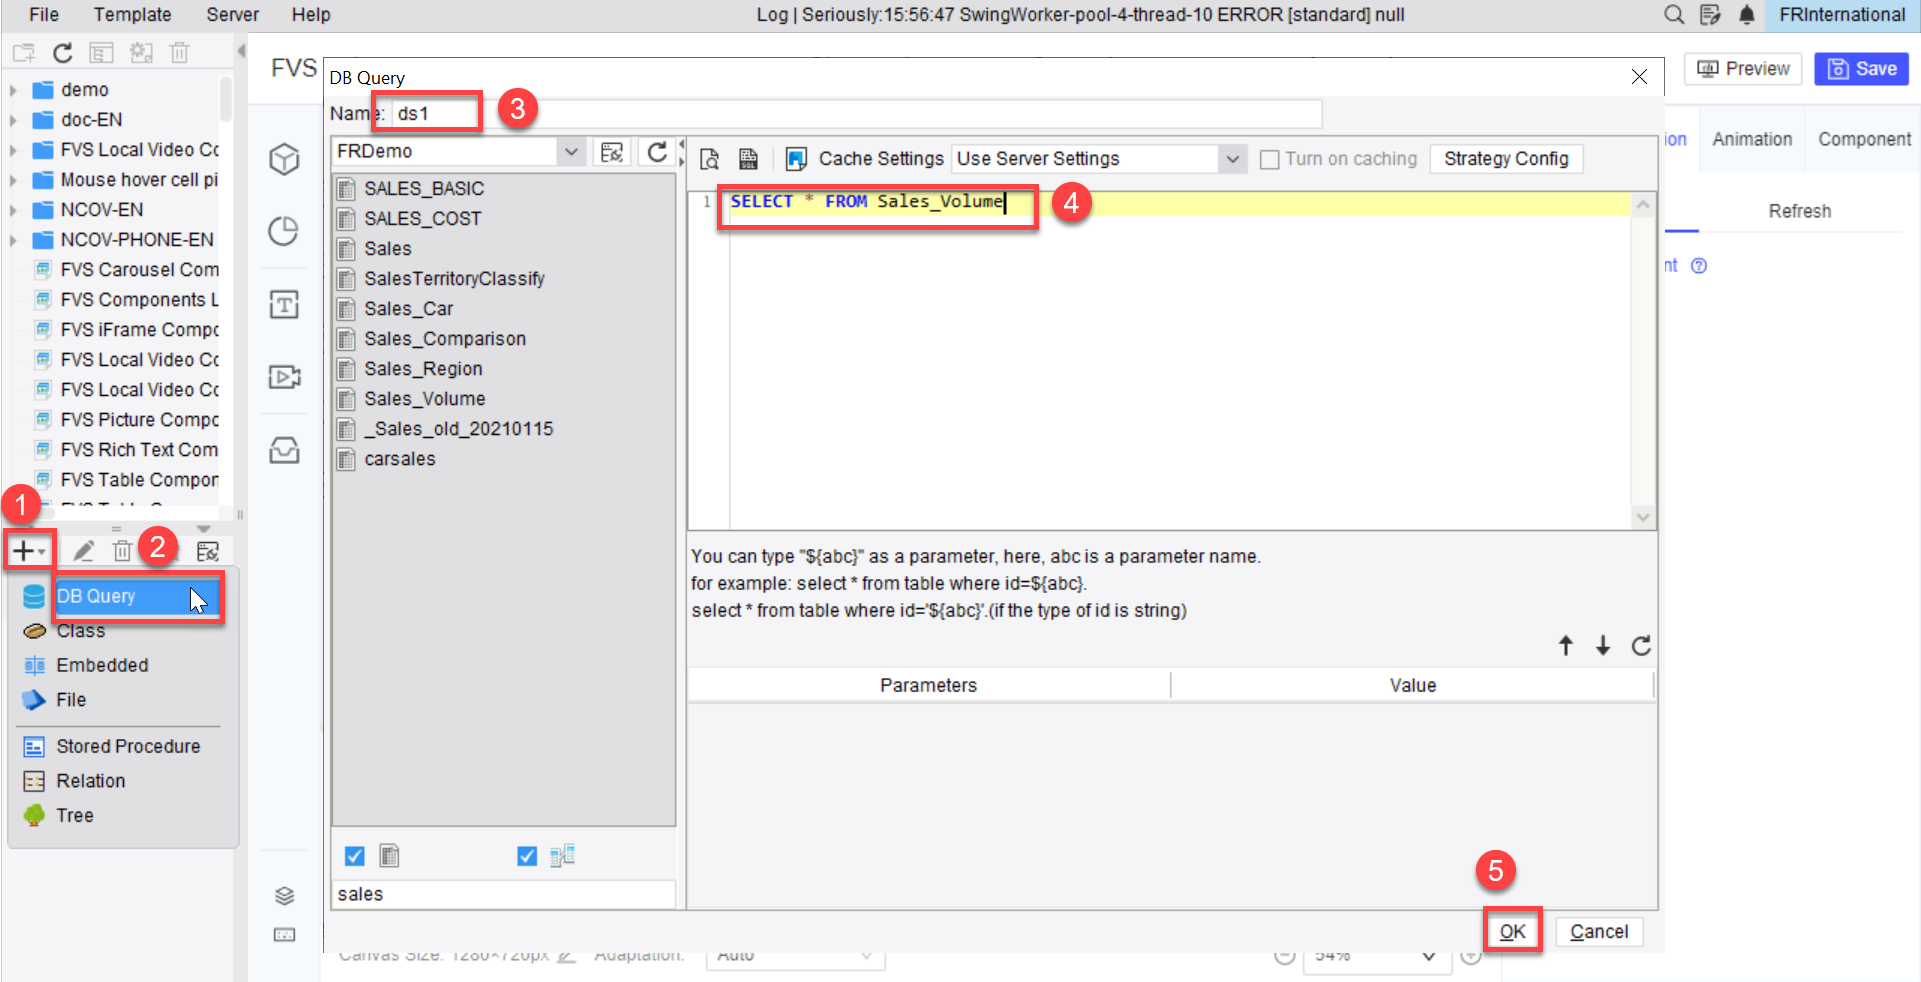
Task: Switch to the Animation tab
Action: 1752,139
